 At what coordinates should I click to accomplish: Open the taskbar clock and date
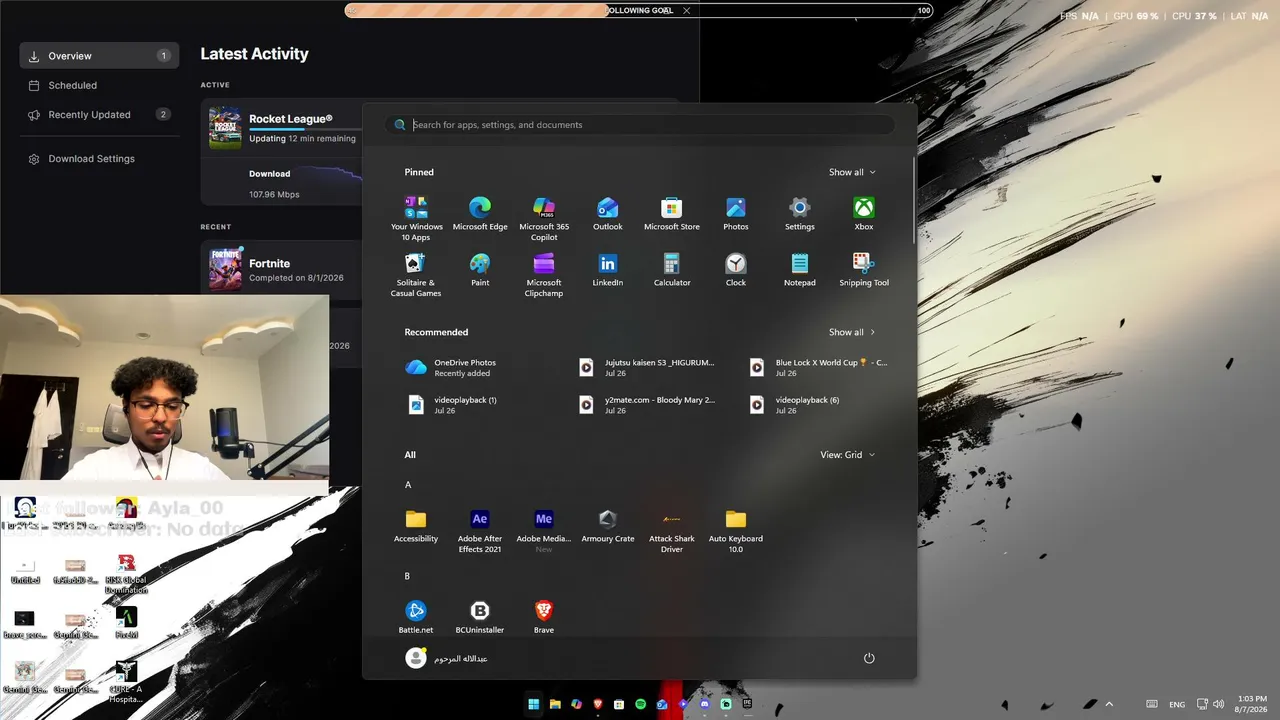coord(1252,704)
